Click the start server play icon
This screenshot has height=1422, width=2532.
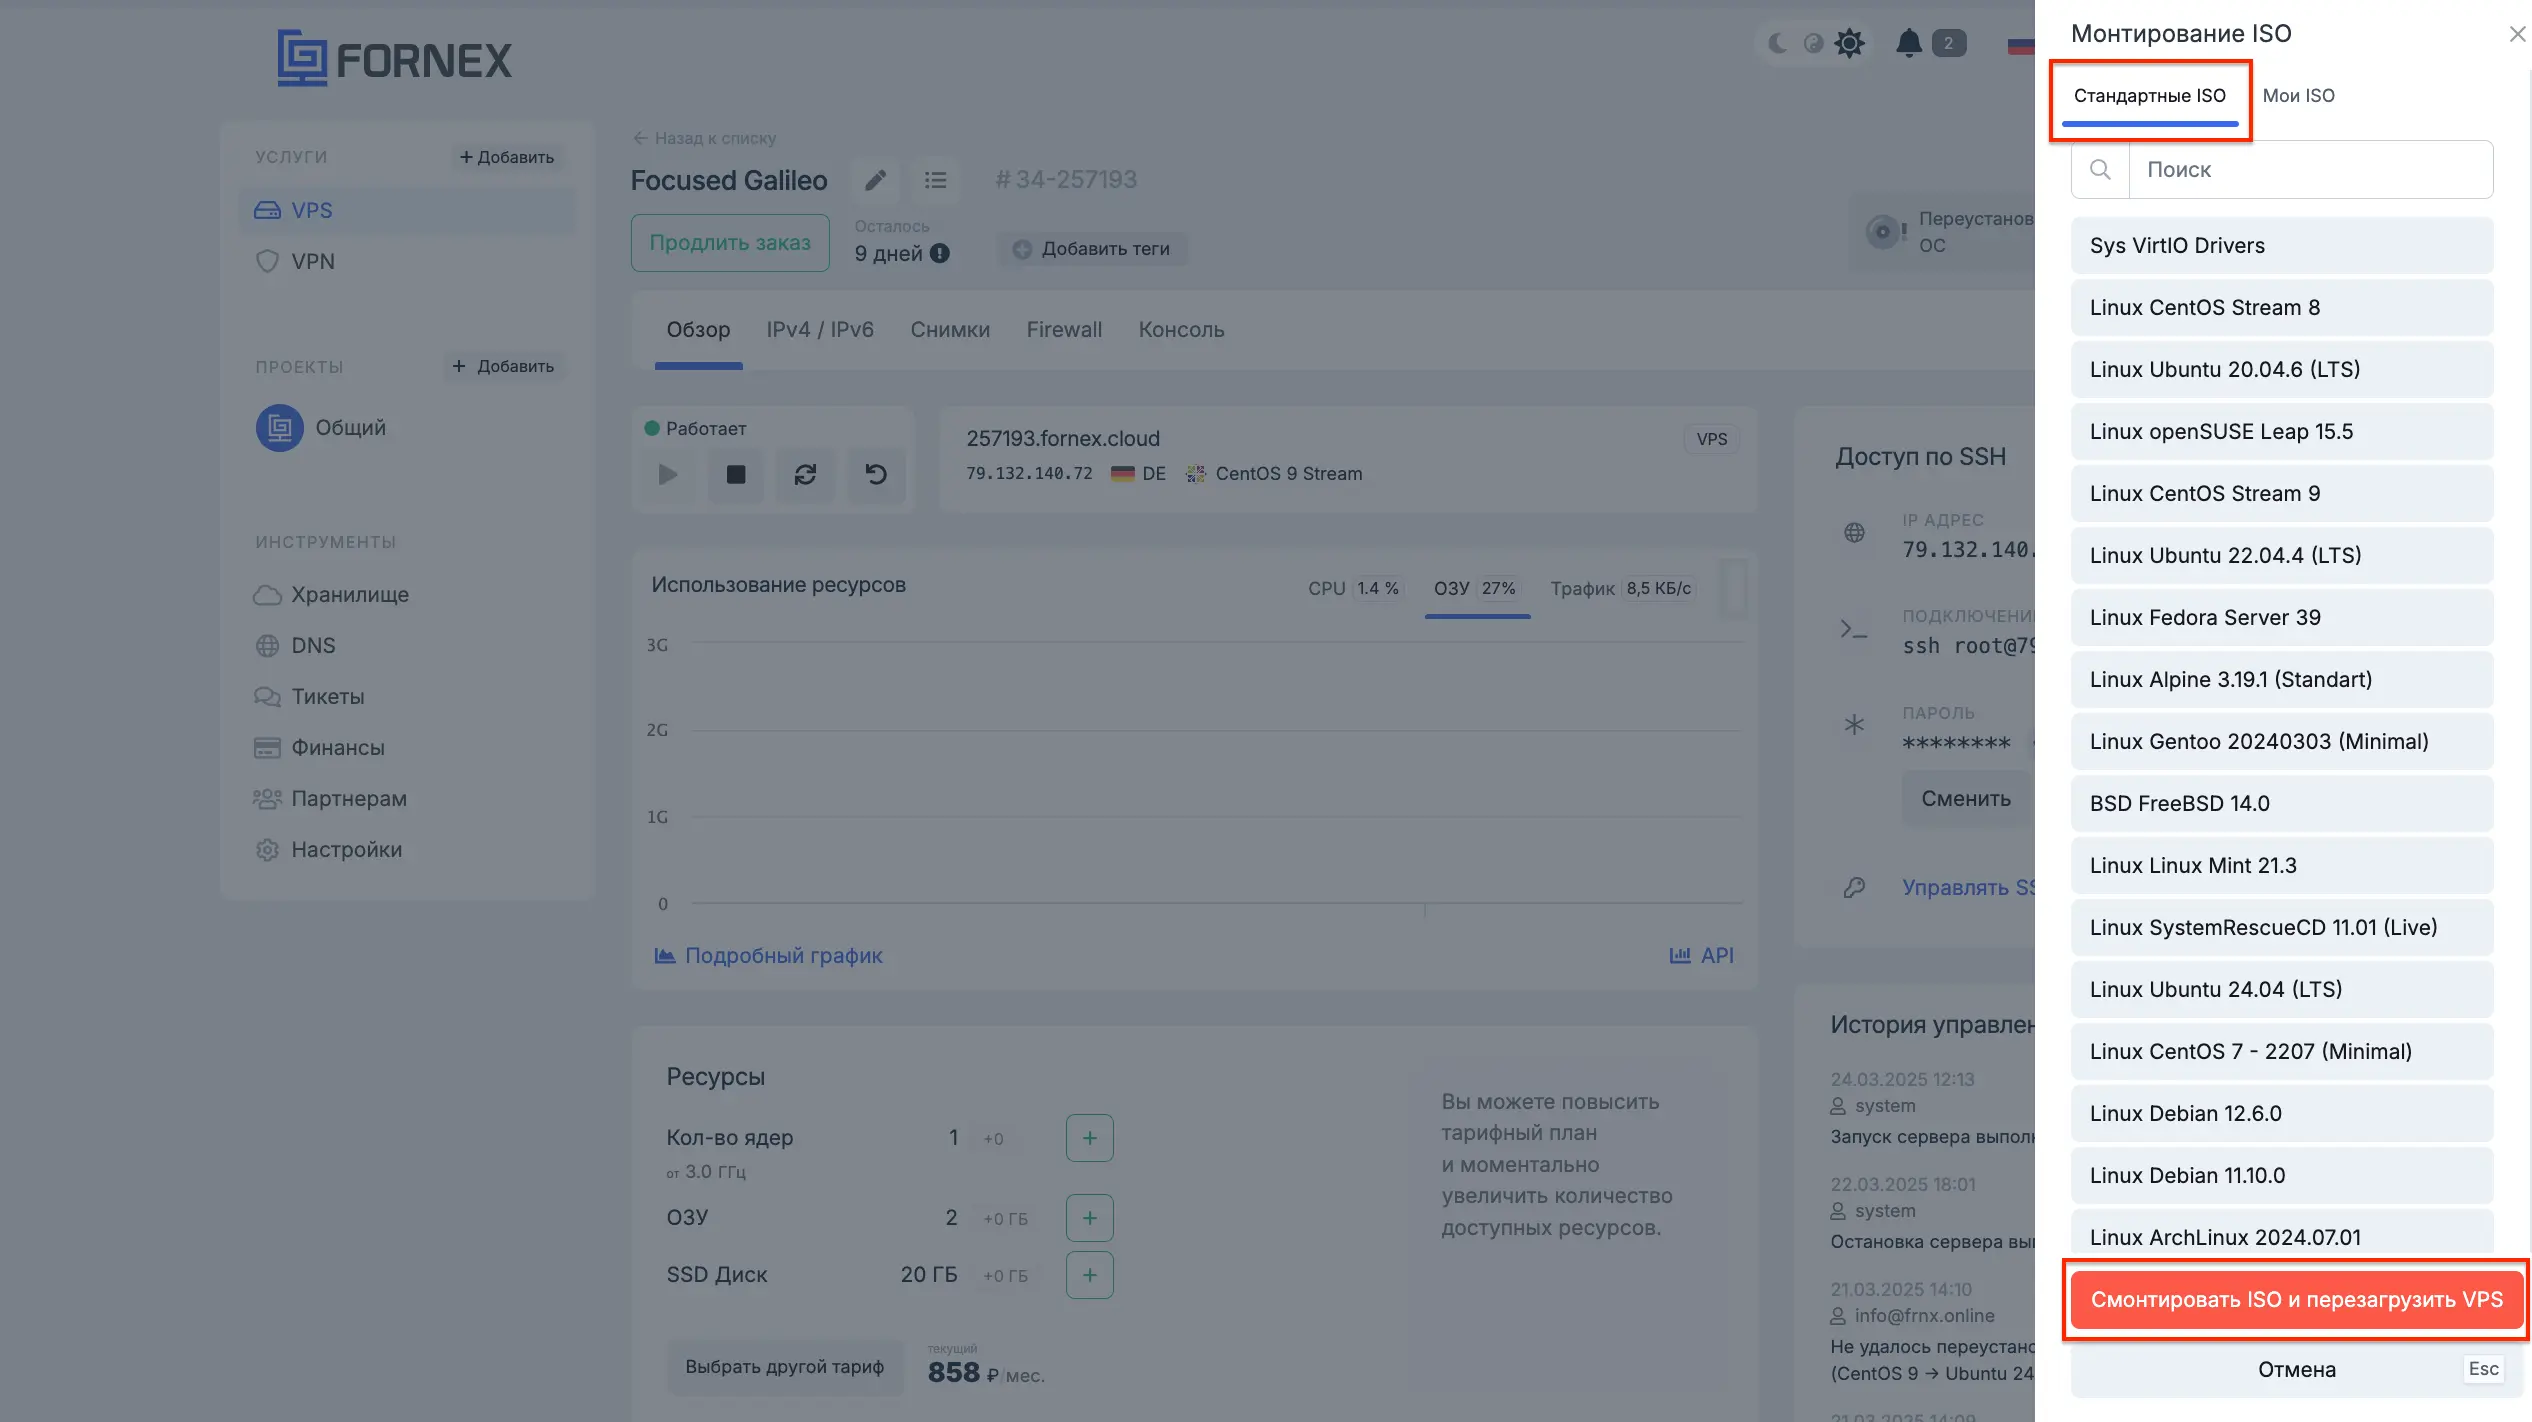668,475
